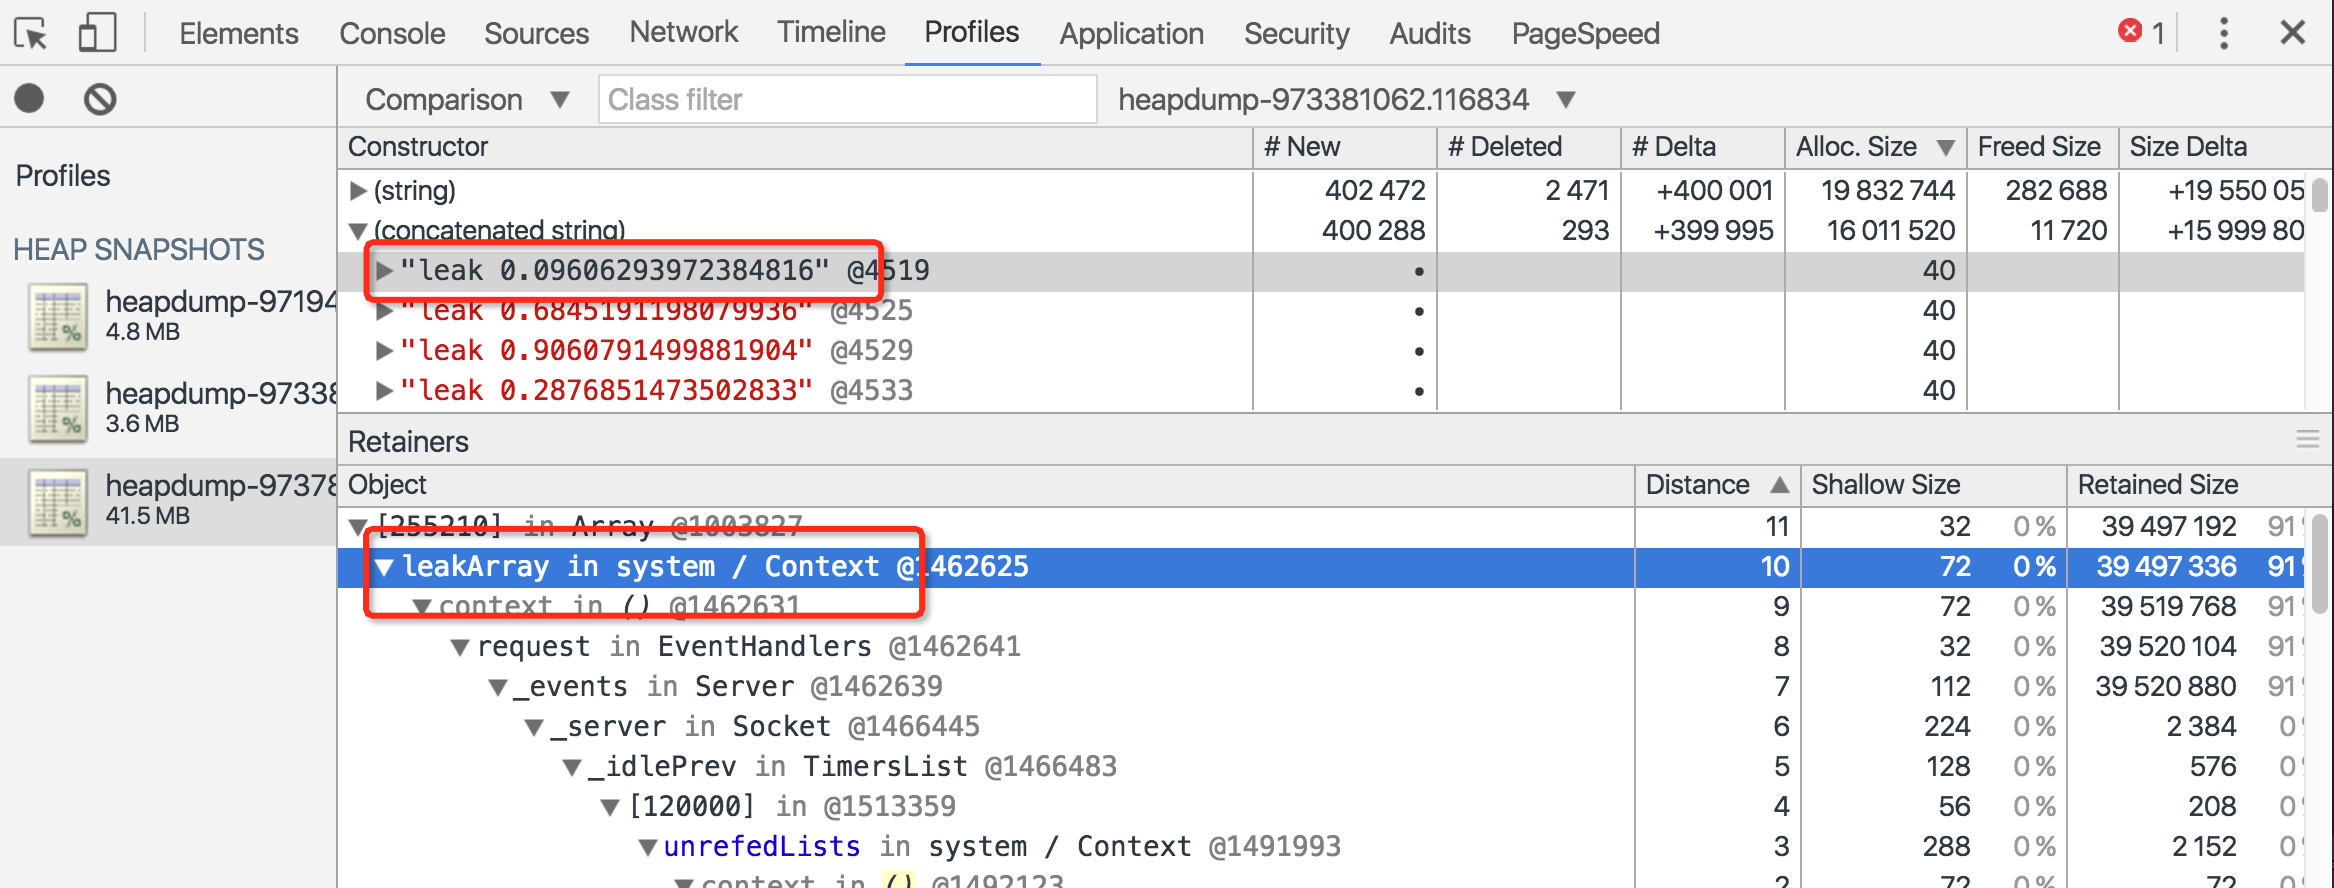Click the Retainers section header
Viewport: 2334px width, 888px height.
point(408,441)
